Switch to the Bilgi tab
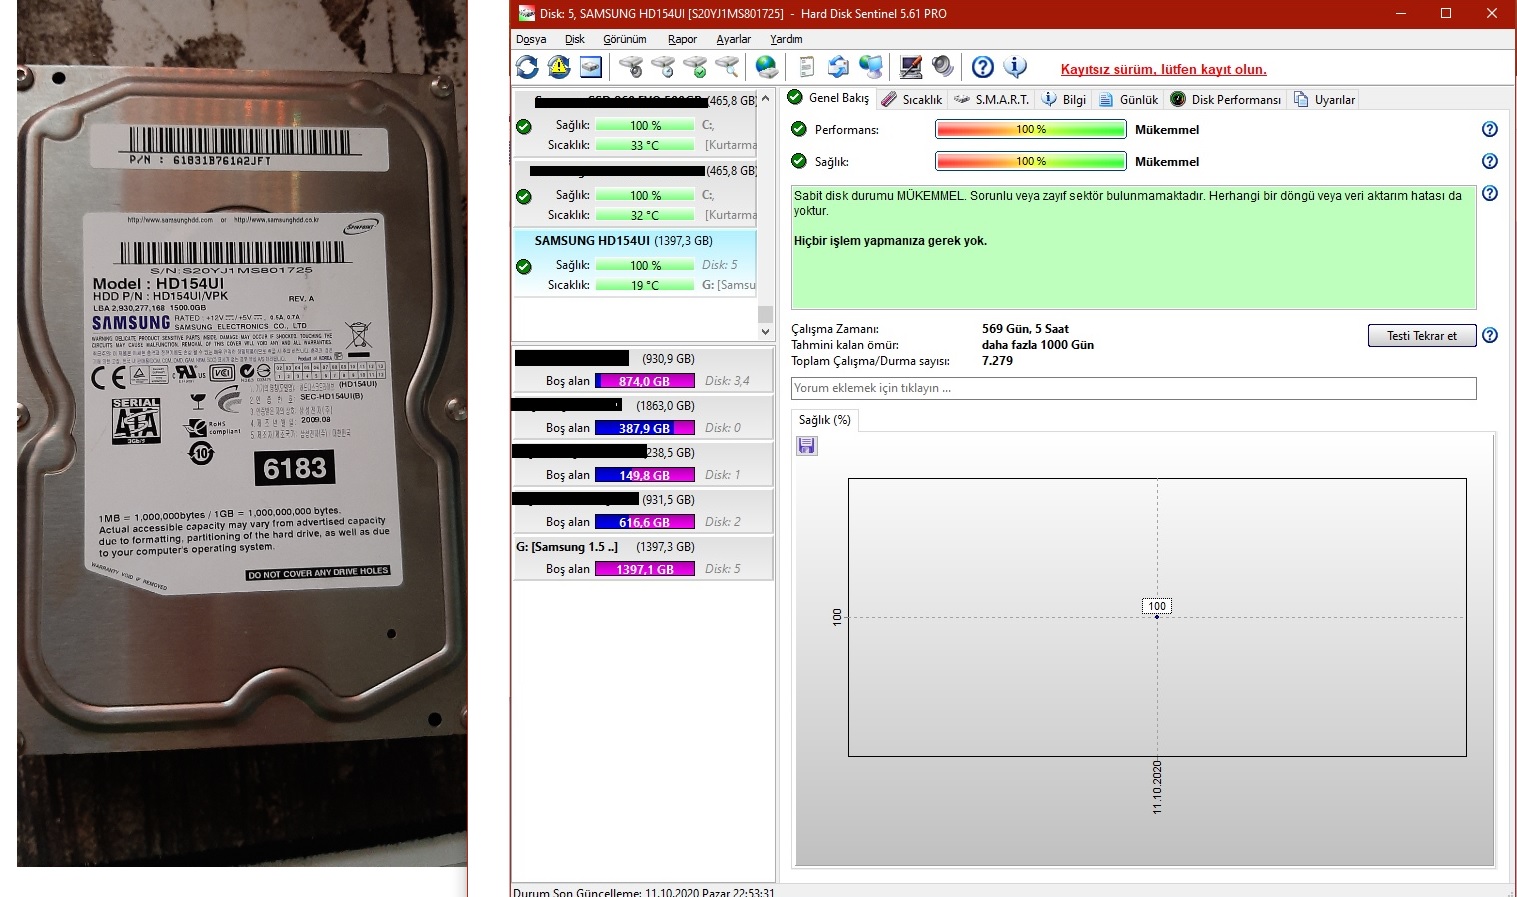 tap(1064, 99)
